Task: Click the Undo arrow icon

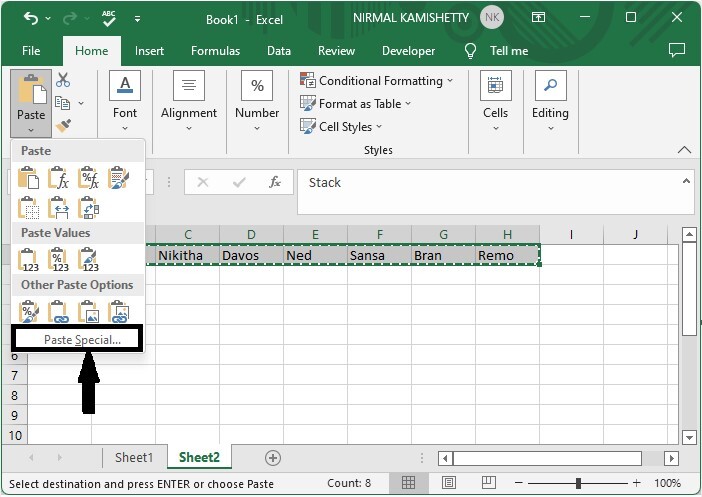Action: tap(31, 18)
